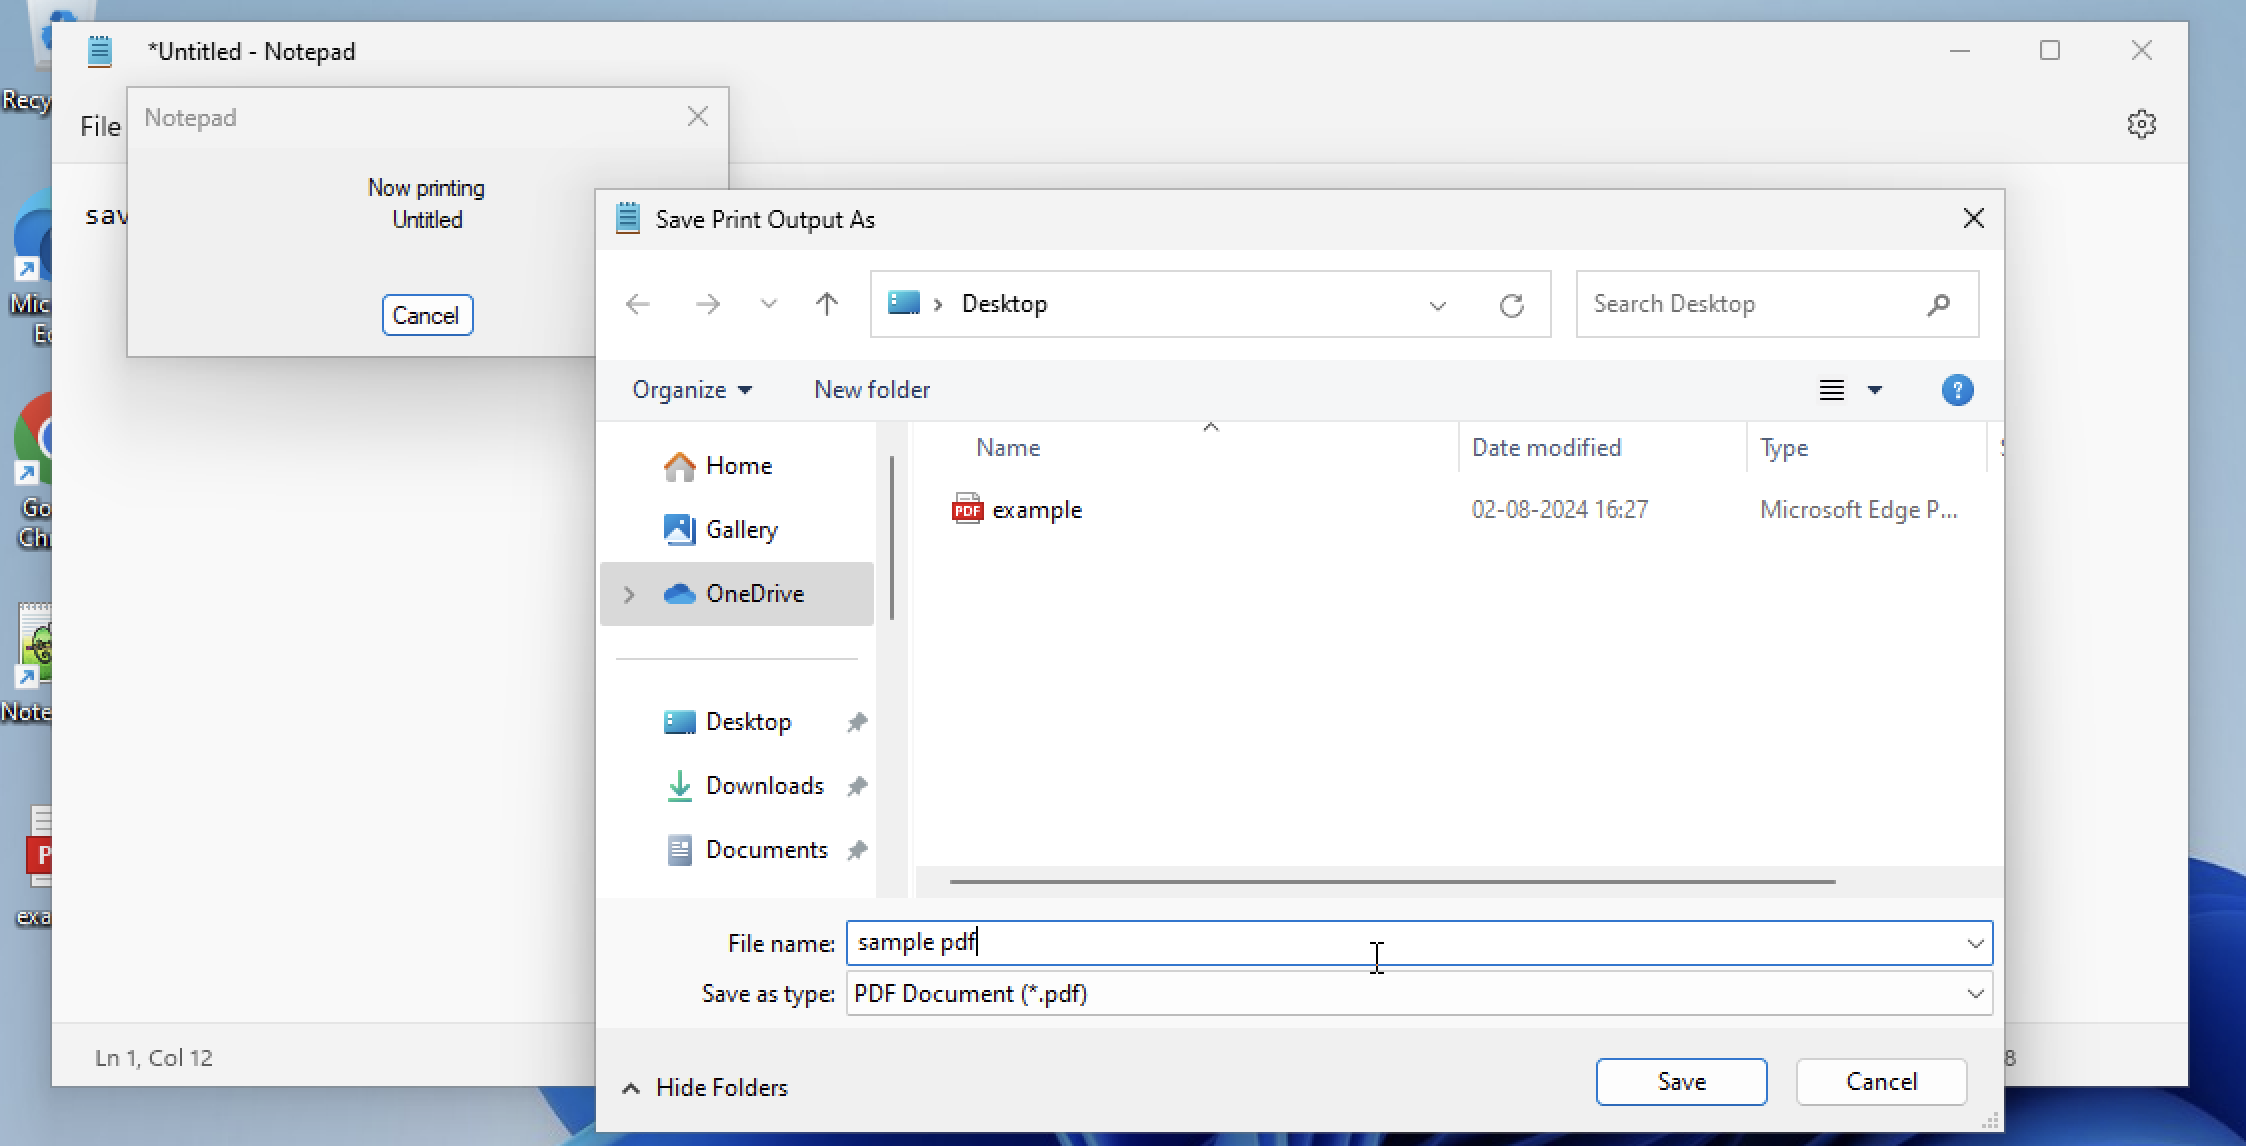Sort files by Date modified column
Screen dimensions: 2246x1146
tap(1546, 447)
